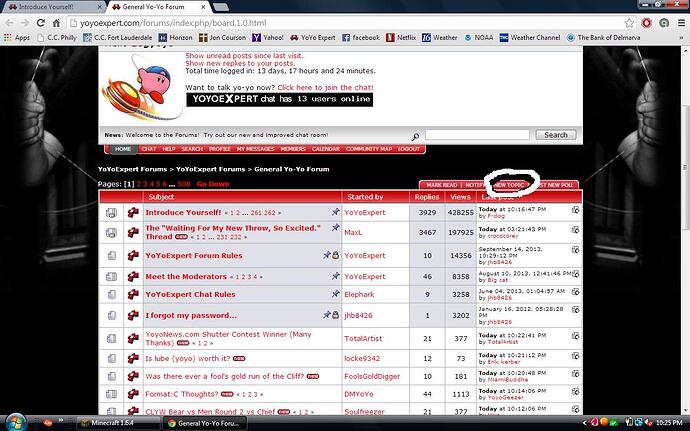The image size is (690, 431).
Task: Bookmark this page with star icon
Action: tap(629, 23)
